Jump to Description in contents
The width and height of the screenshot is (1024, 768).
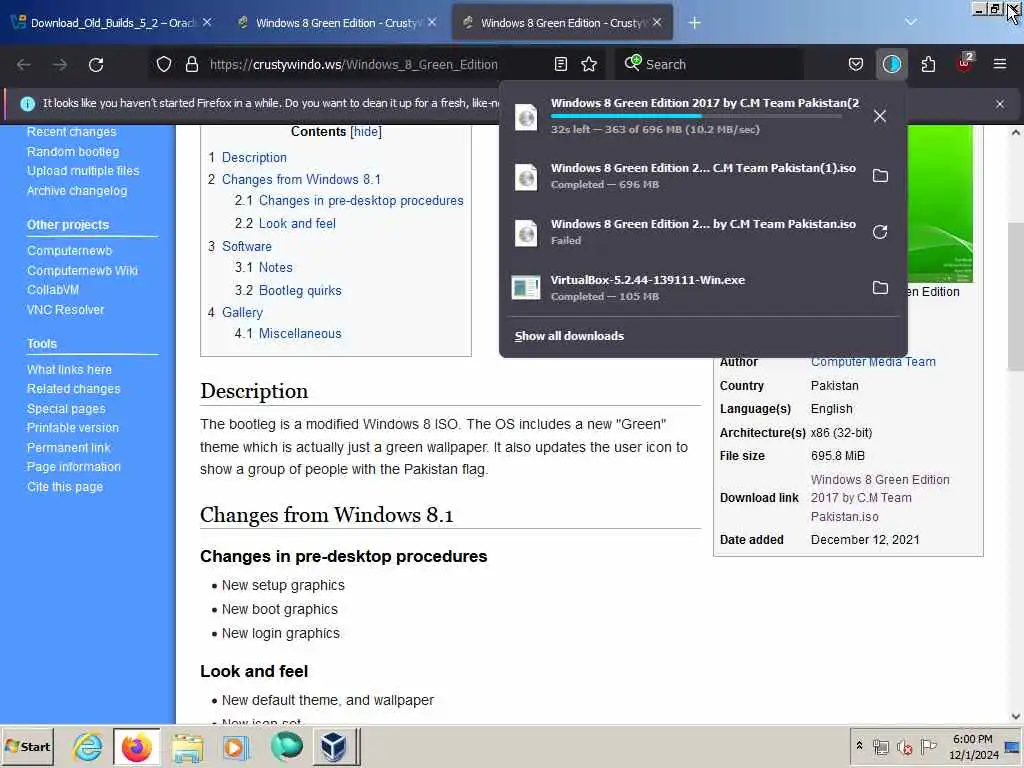tap(254, 157)
